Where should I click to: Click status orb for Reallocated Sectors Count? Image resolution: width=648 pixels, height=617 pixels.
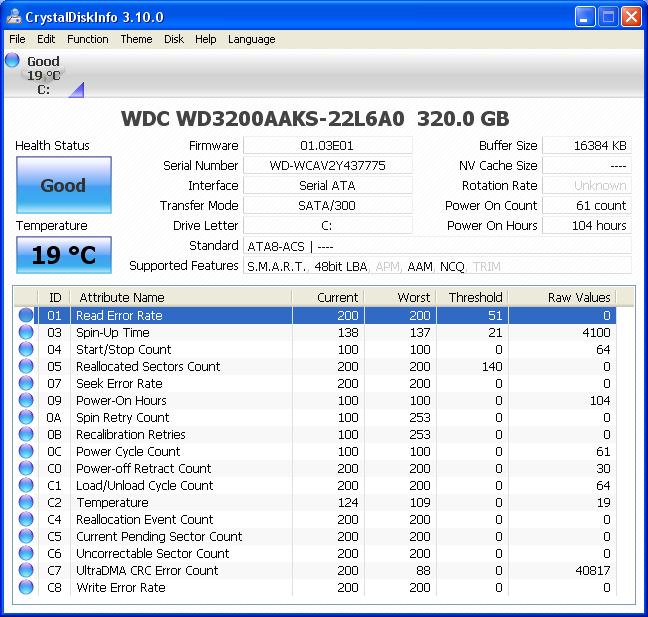(26, 366)
